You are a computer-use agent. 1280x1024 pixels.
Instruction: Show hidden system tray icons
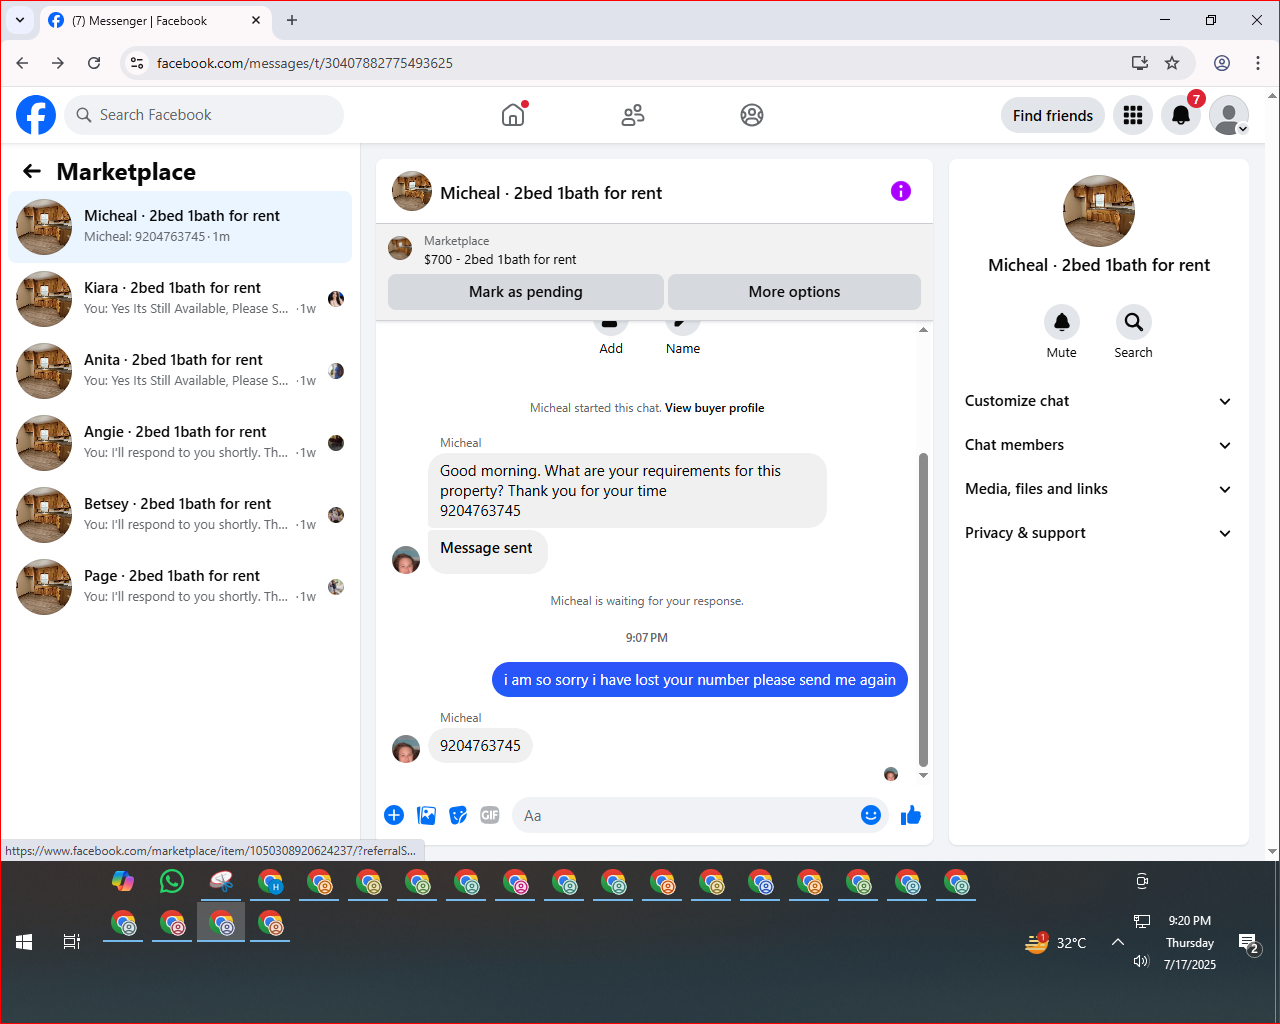click(1118, 942)
